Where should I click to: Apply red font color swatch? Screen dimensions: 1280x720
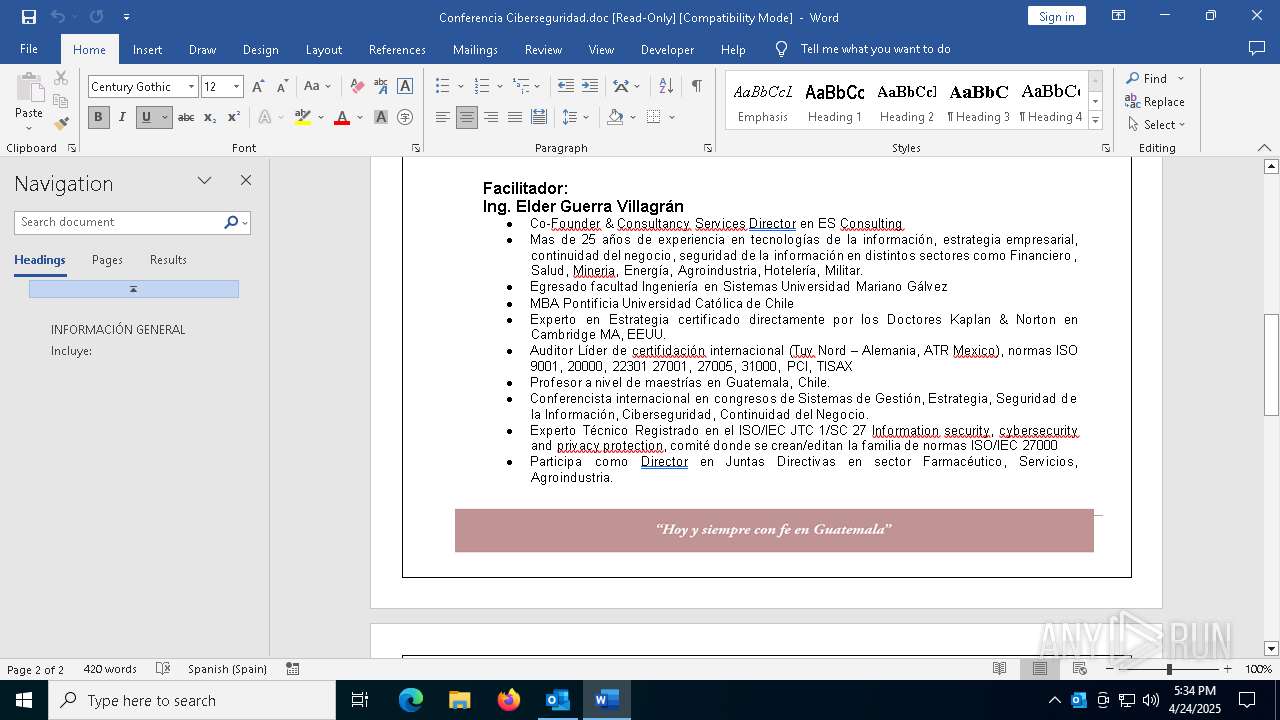342,117
